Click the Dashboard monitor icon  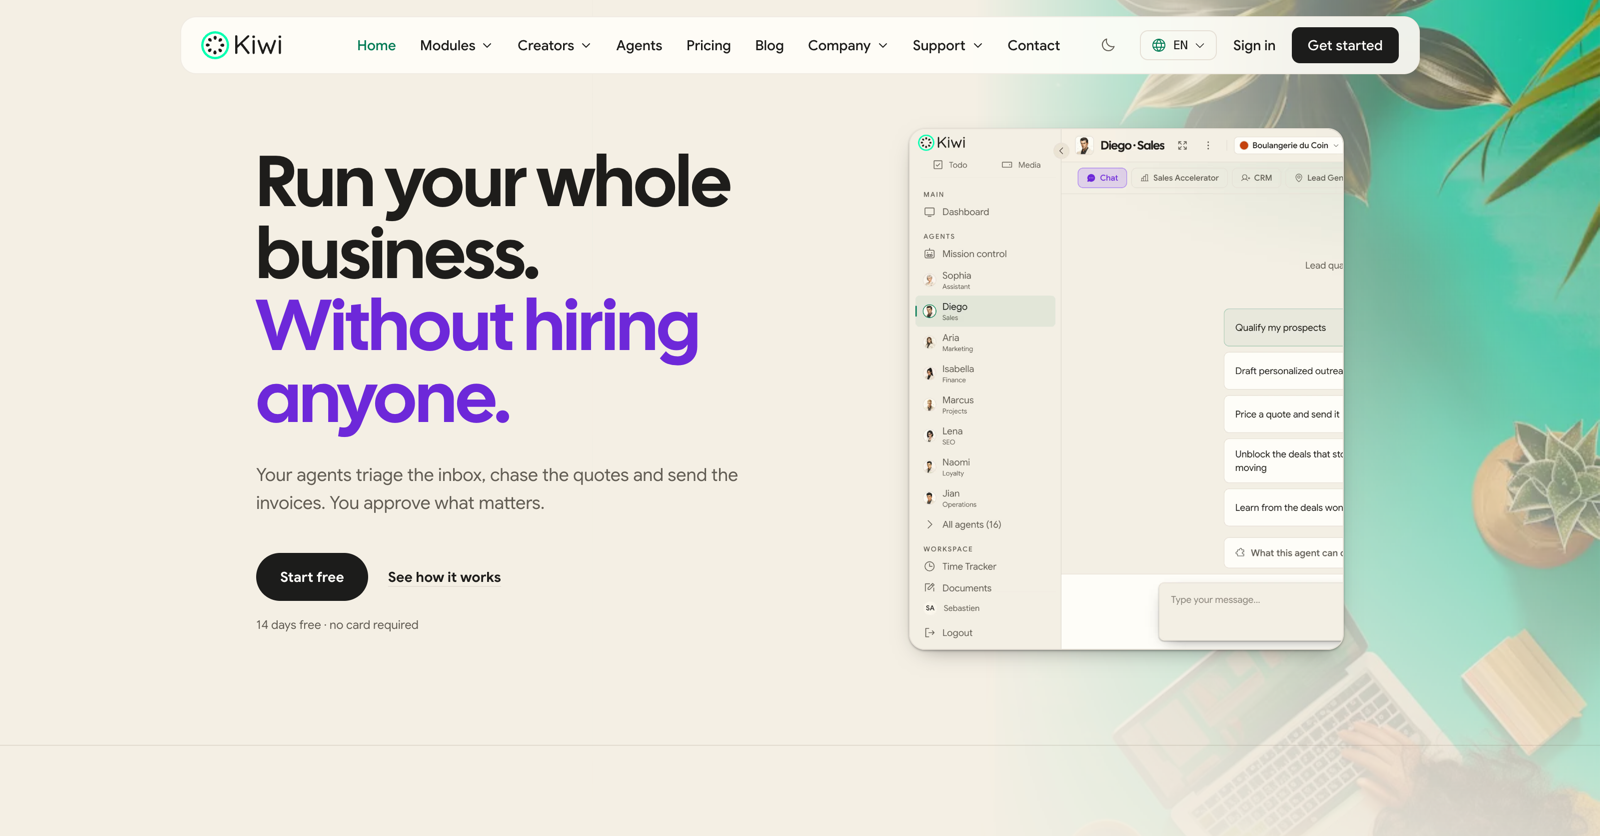click(930, 212)
